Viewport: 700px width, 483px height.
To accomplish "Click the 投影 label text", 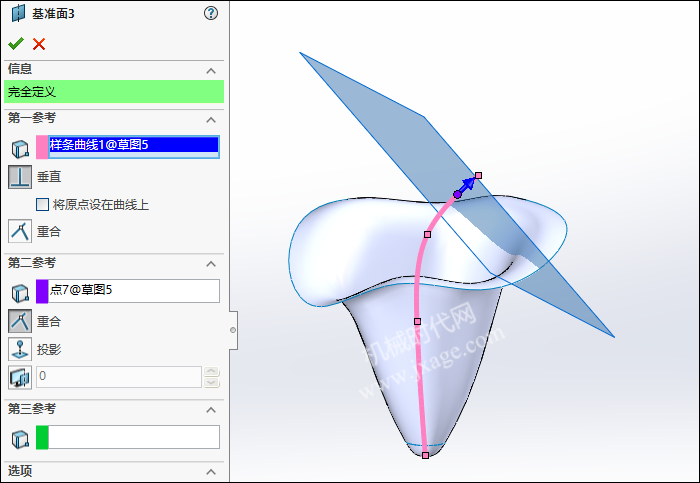I will 49,349.
